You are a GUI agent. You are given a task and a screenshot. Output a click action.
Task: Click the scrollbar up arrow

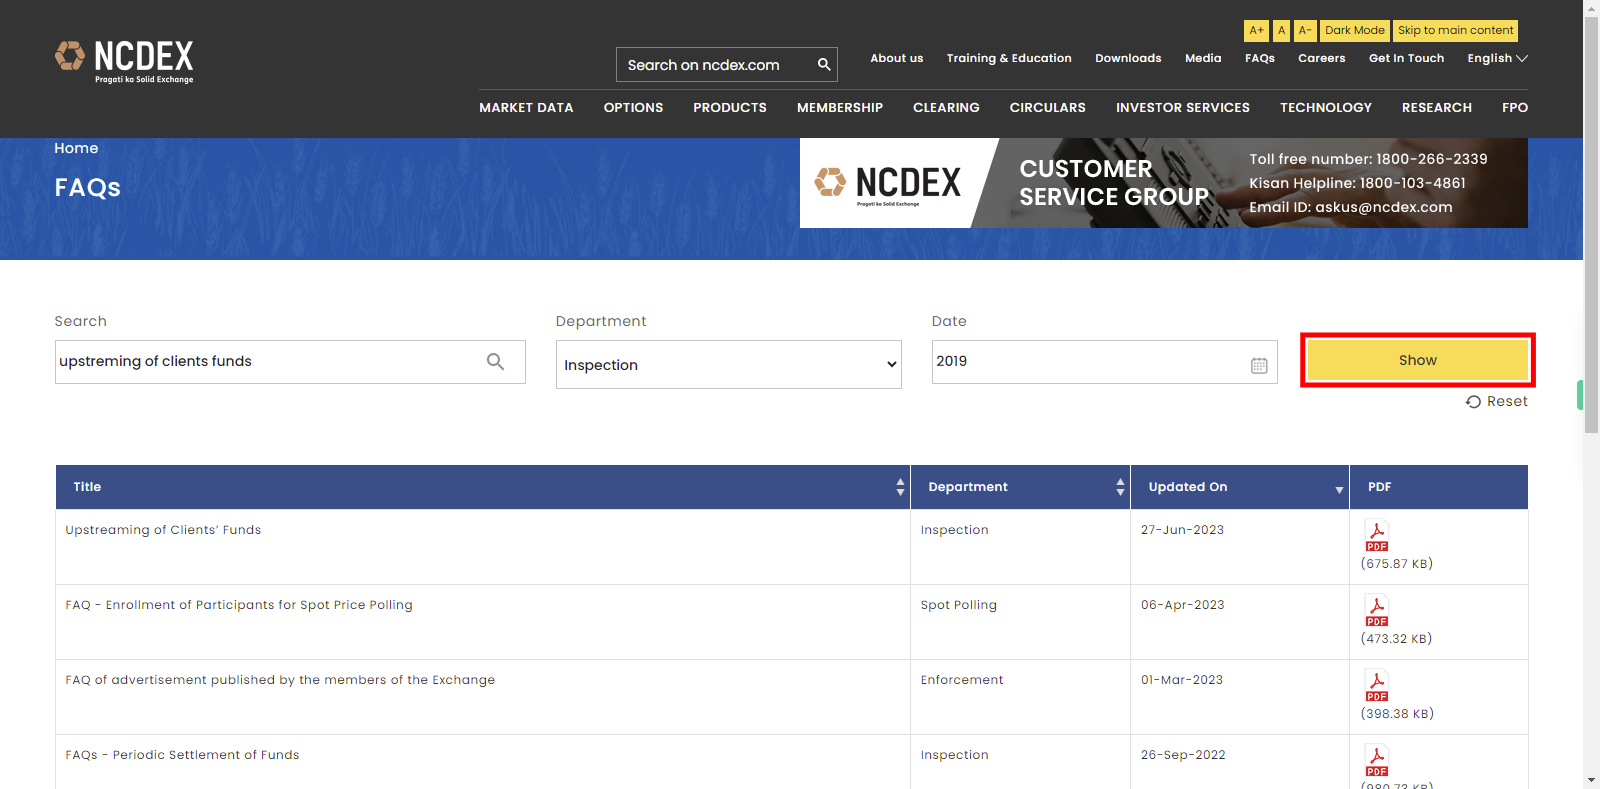[1592, 8]
